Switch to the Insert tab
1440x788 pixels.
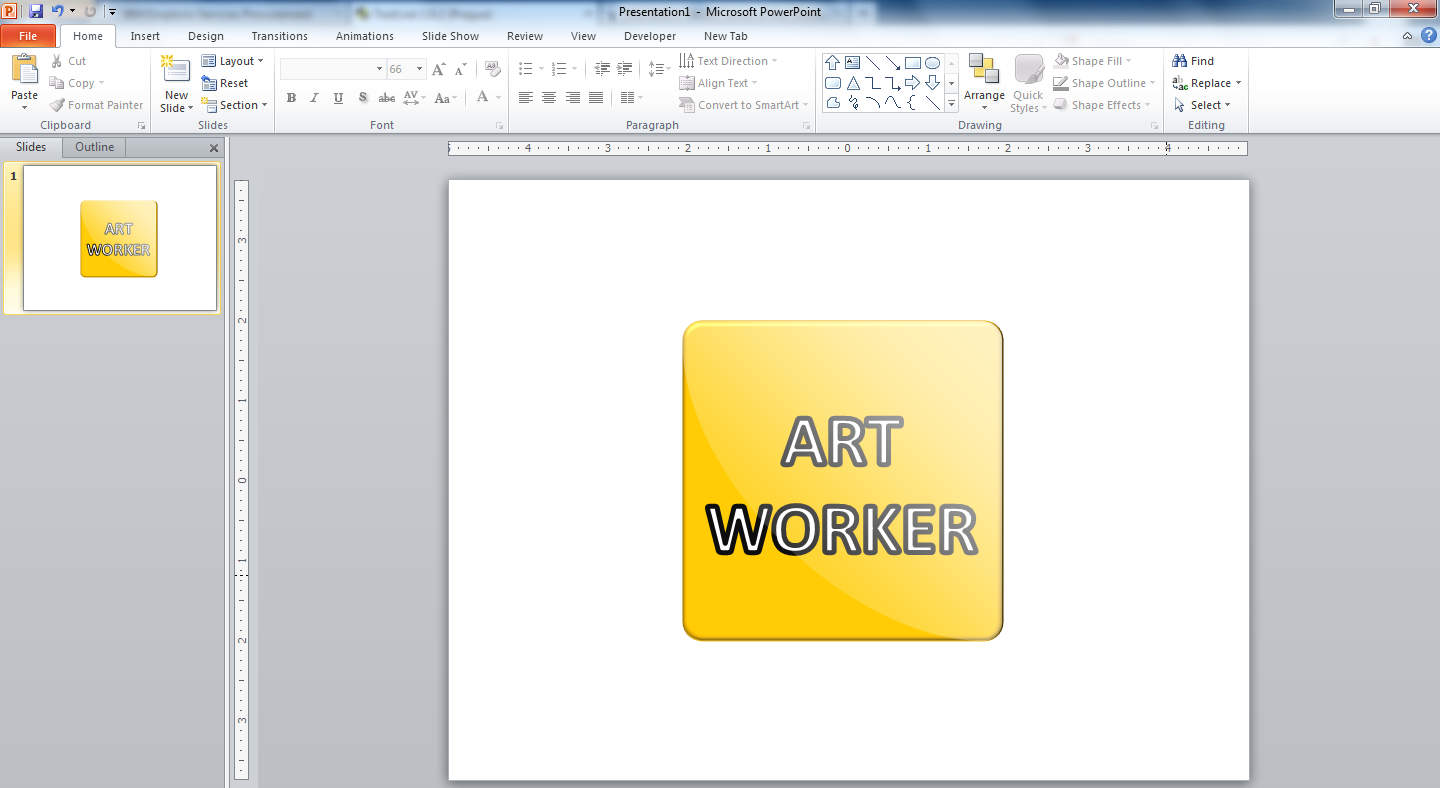pyautogui.click(x=145, y=36)
